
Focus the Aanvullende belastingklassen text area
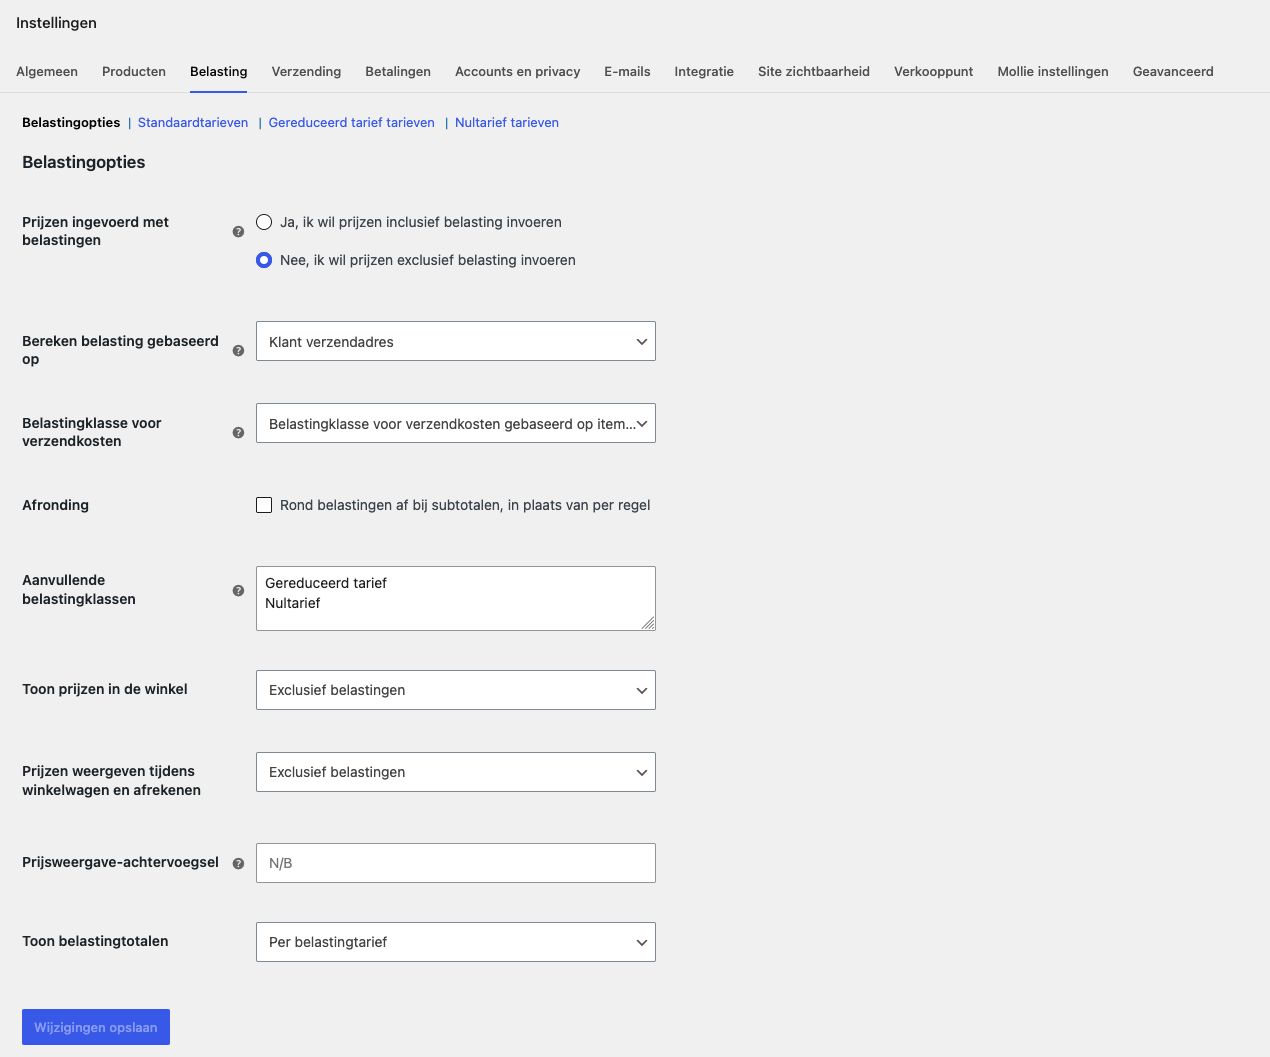456,598
